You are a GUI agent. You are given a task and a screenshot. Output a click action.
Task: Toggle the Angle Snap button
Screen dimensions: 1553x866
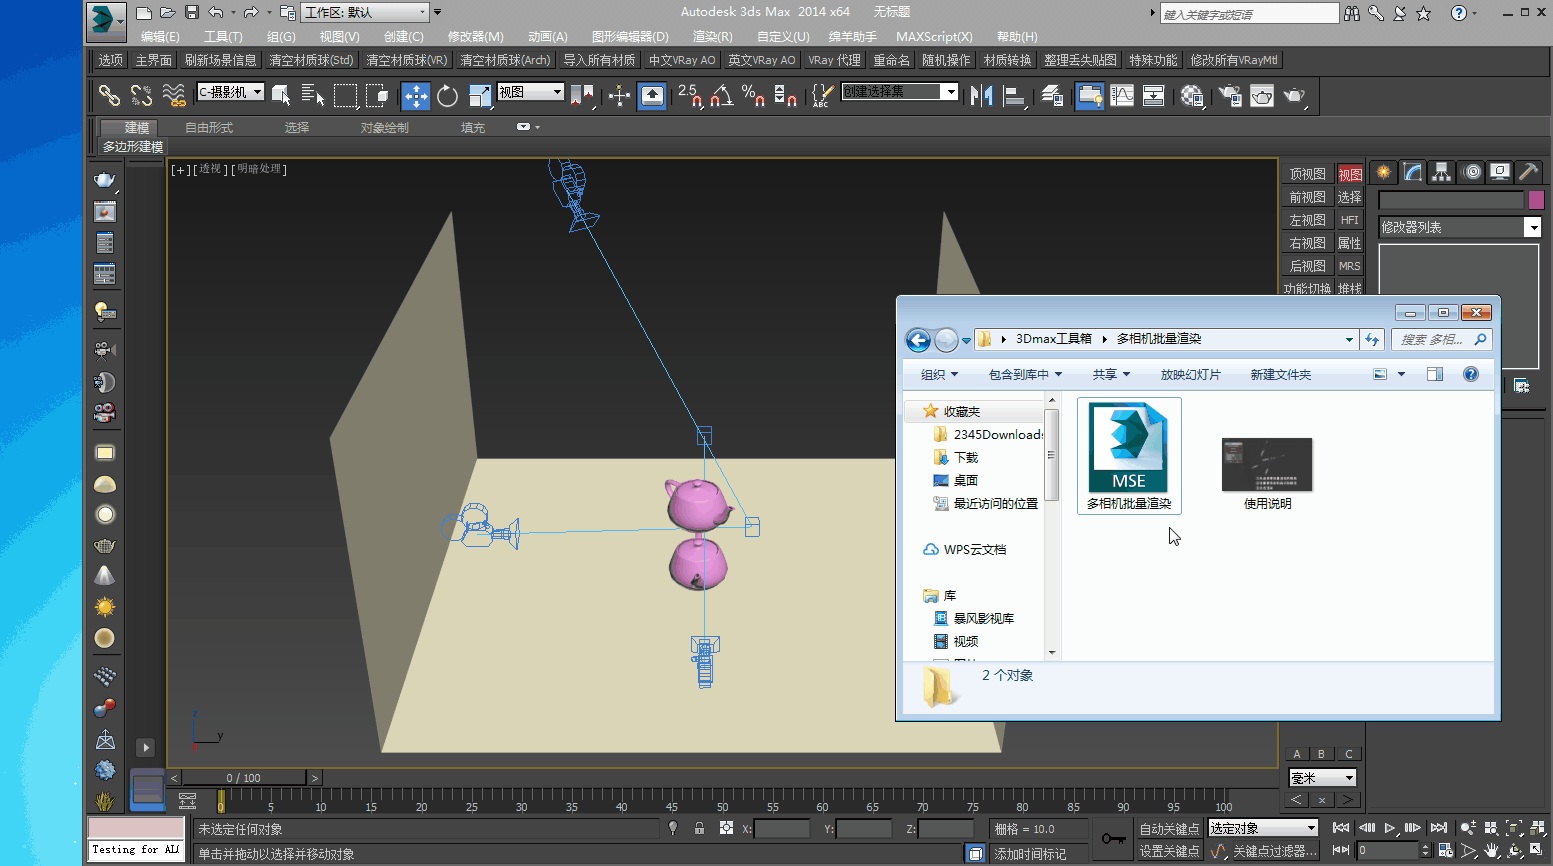point(721,96)
